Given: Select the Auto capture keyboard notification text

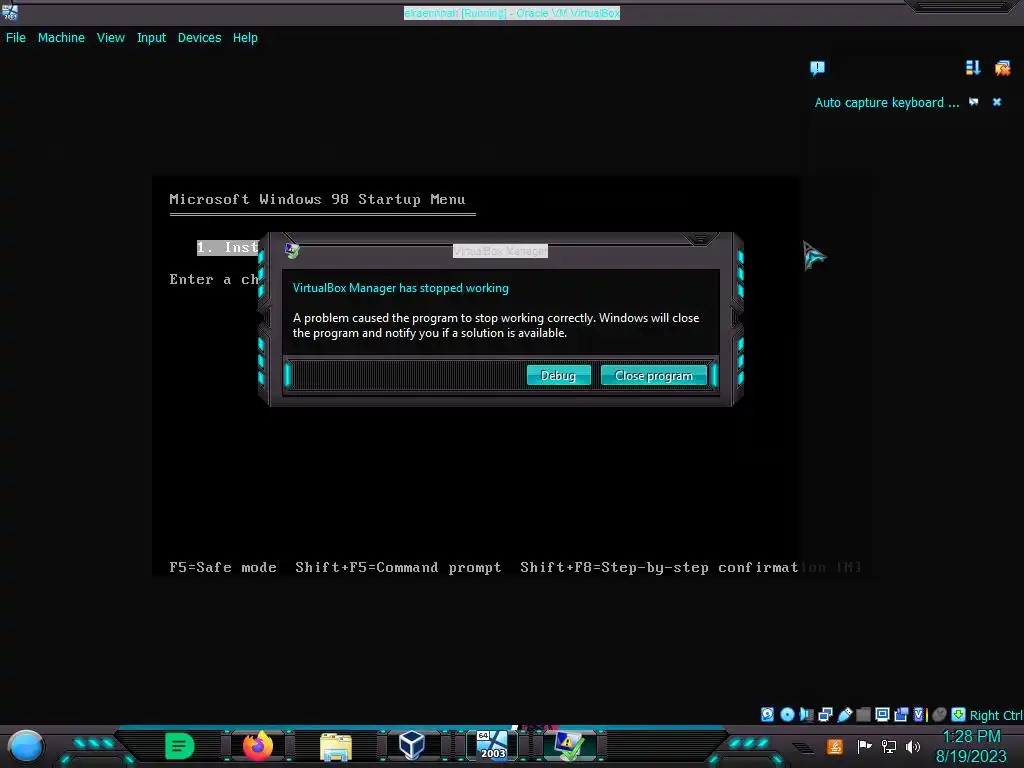Looking at the screenshot, I should click(887, 103).
